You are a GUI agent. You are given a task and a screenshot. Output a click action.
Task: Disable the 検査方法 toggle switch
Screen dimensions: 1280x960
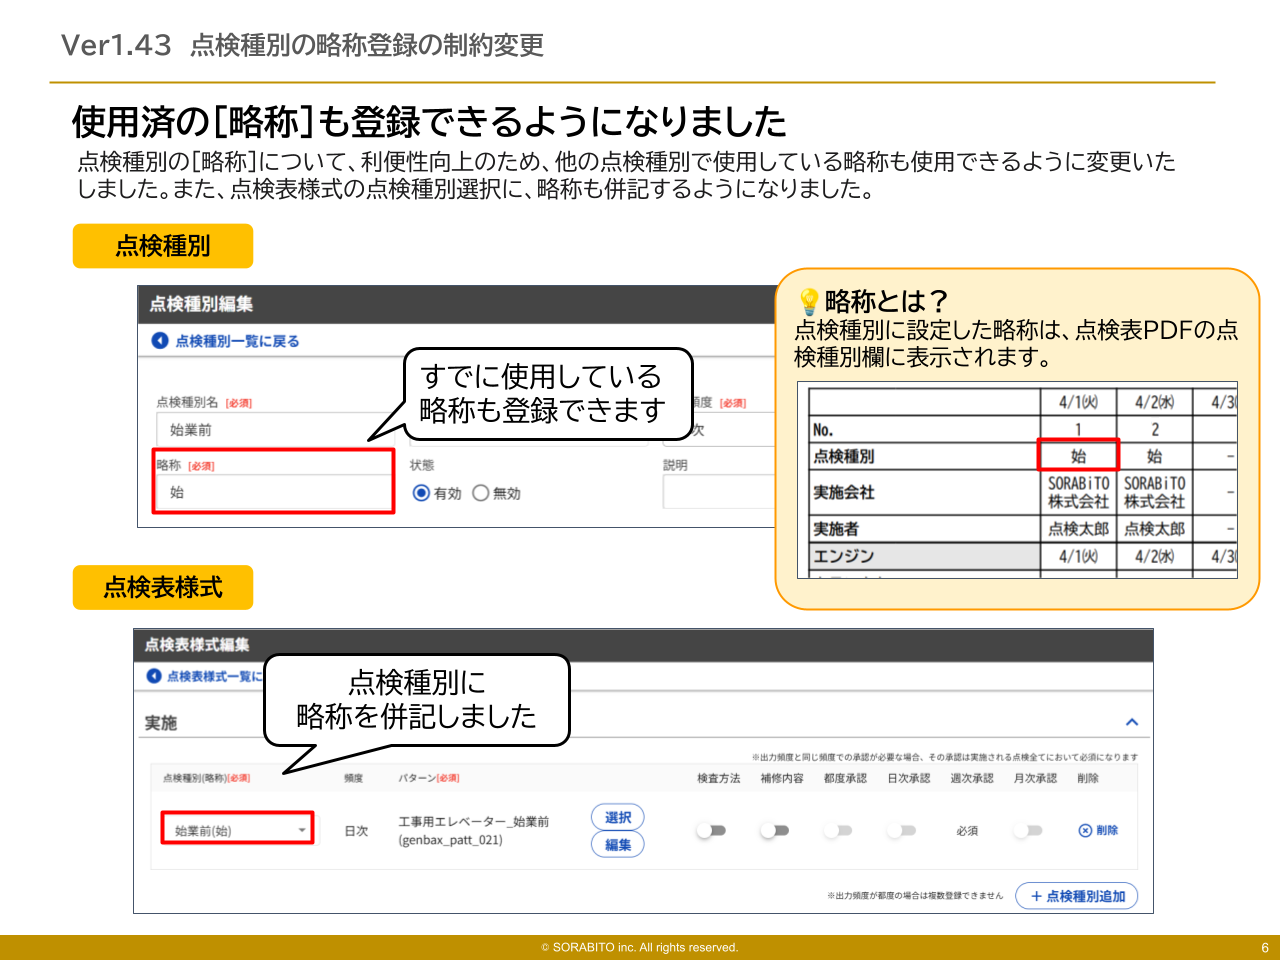pyautogui.click(x=713, y=830)
